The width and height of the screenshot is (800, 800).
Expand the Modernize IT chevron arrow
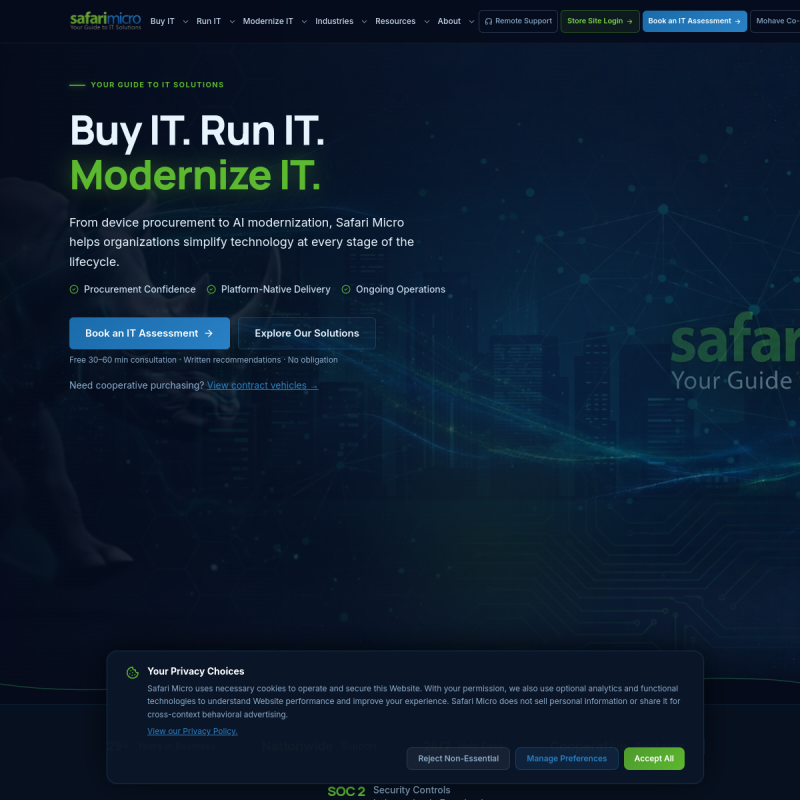(304, 21)
